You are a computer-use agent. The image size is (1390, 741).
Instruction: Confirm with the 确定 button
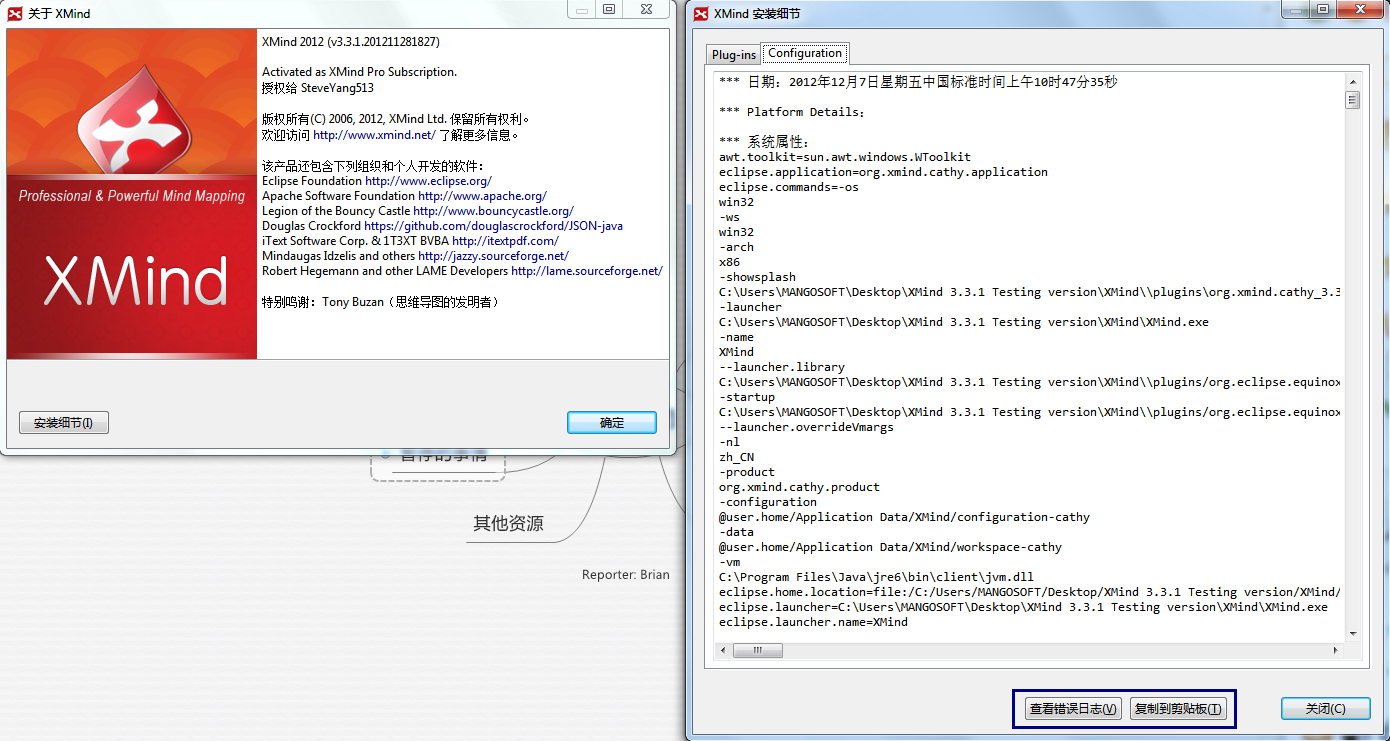612,423
